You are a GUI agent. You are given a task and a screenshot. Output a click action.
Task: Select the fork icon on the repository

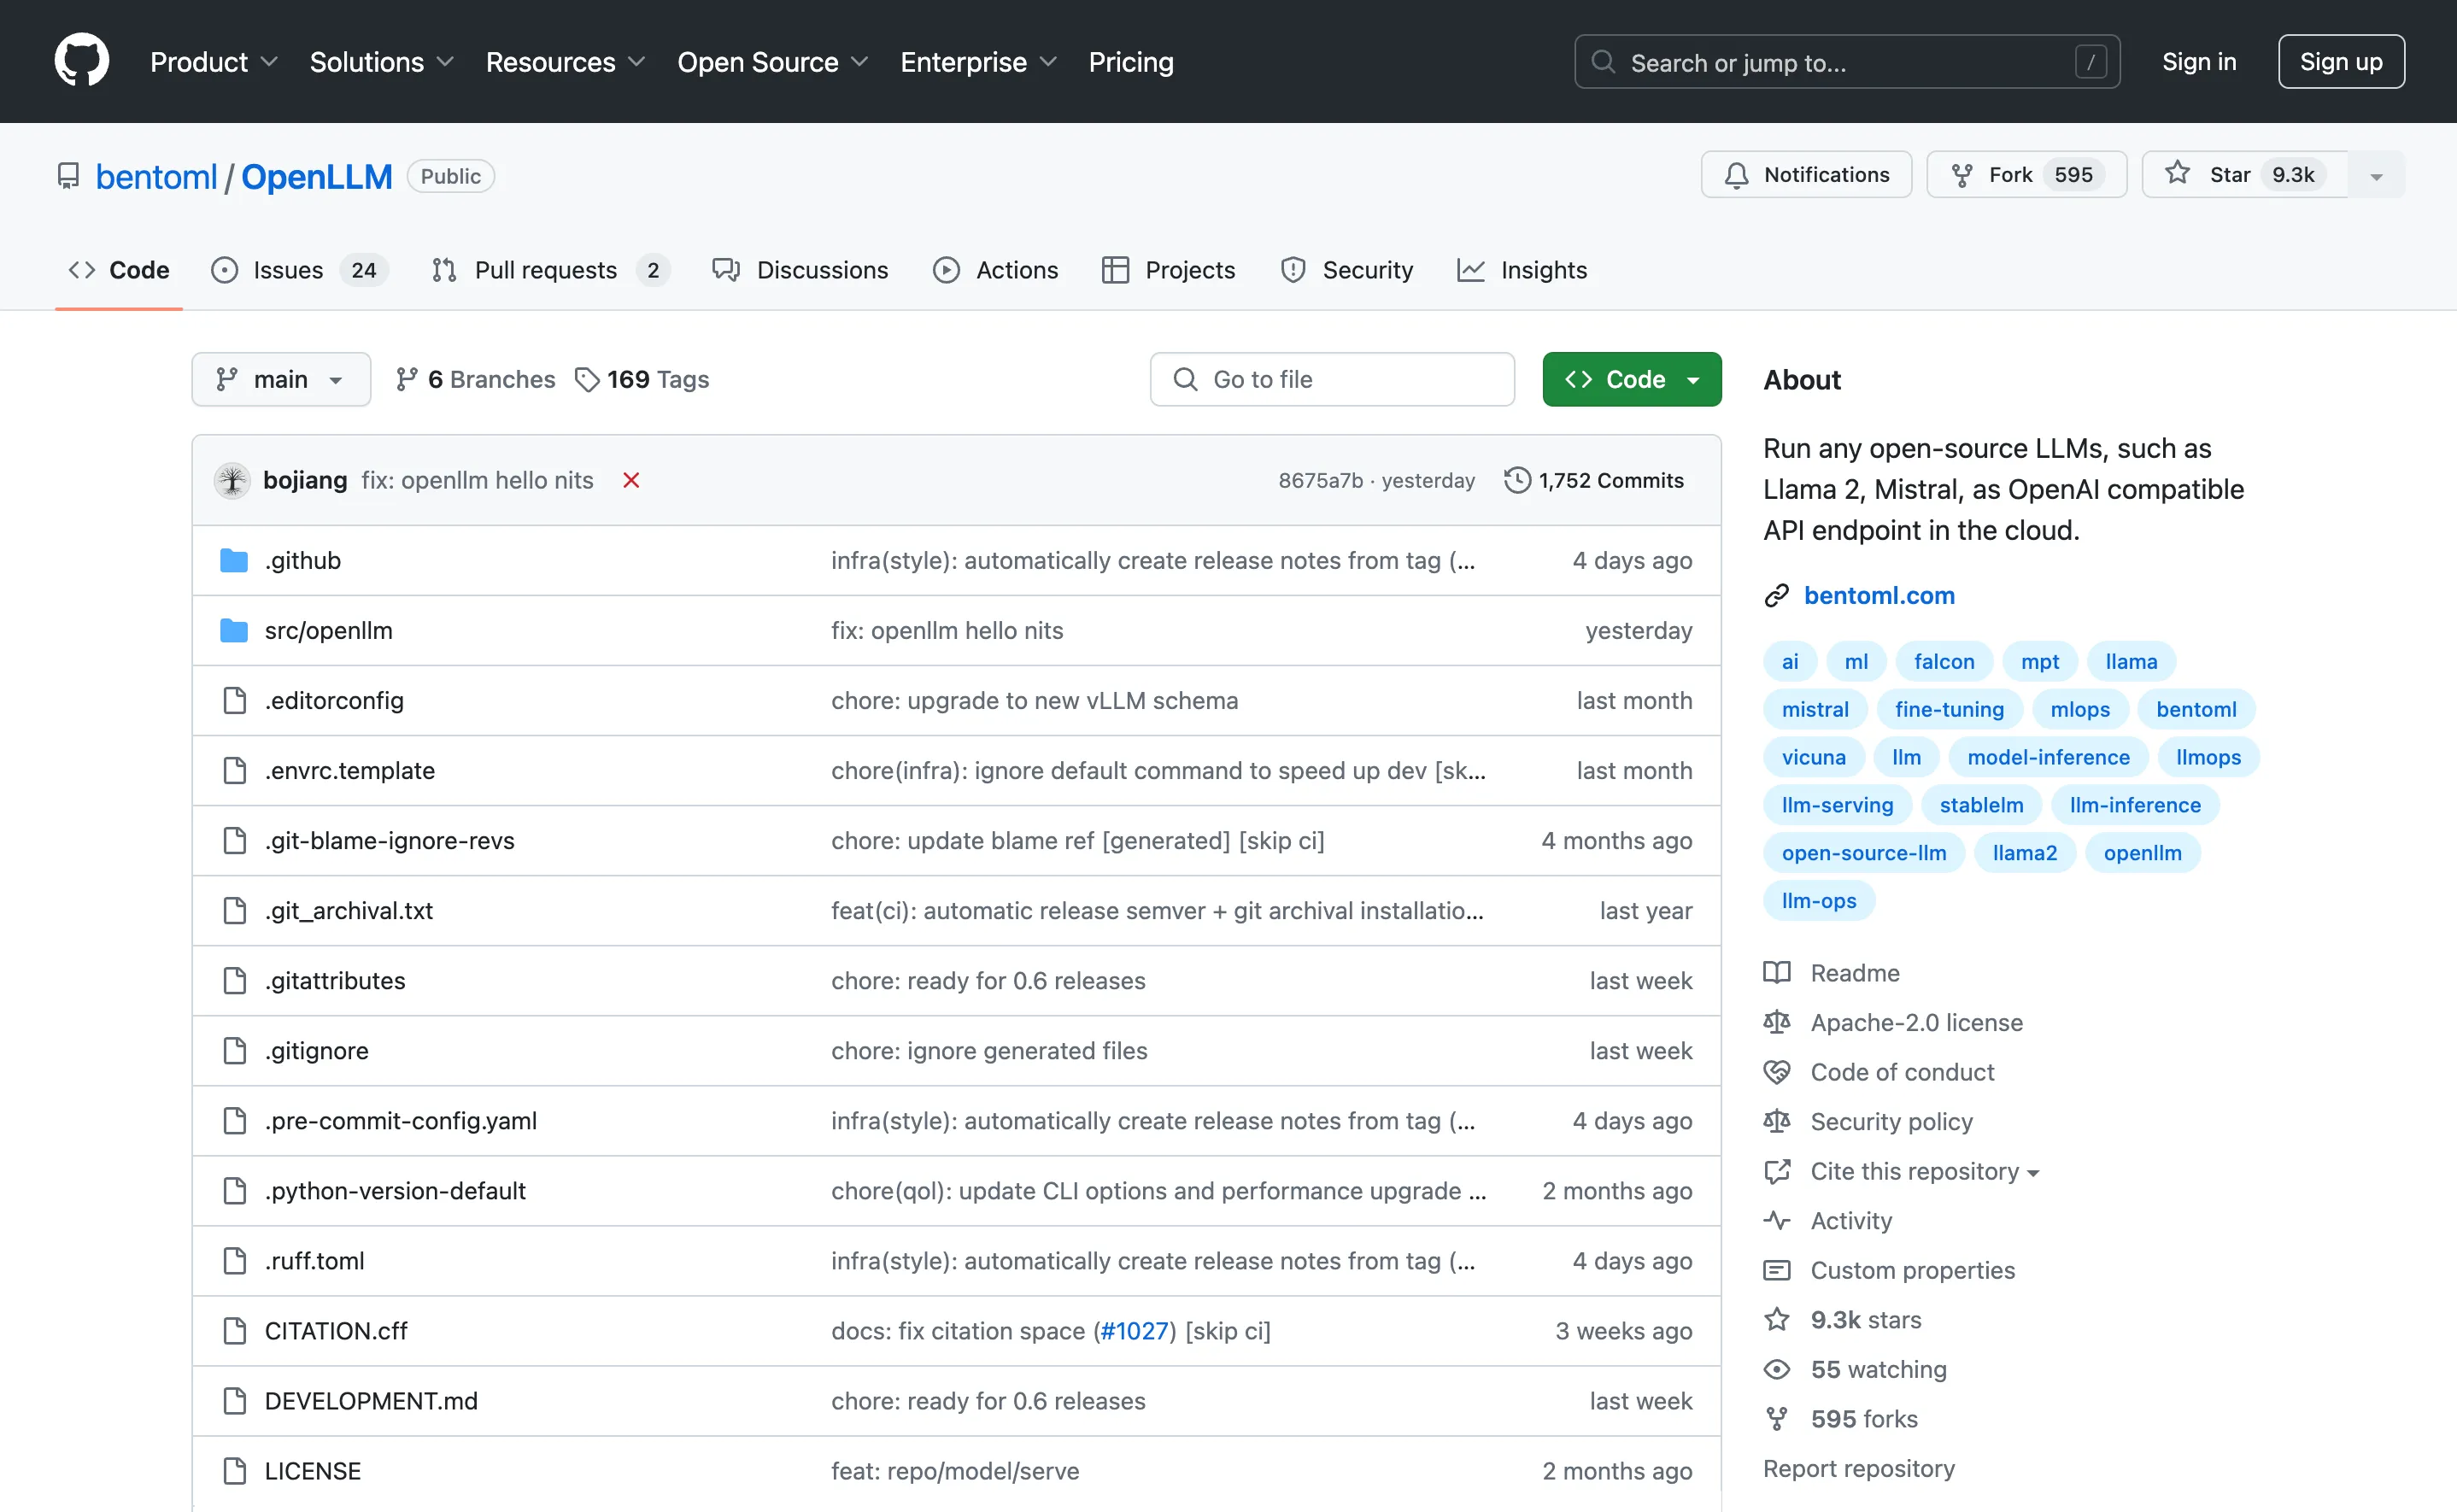click(1962, 174)
